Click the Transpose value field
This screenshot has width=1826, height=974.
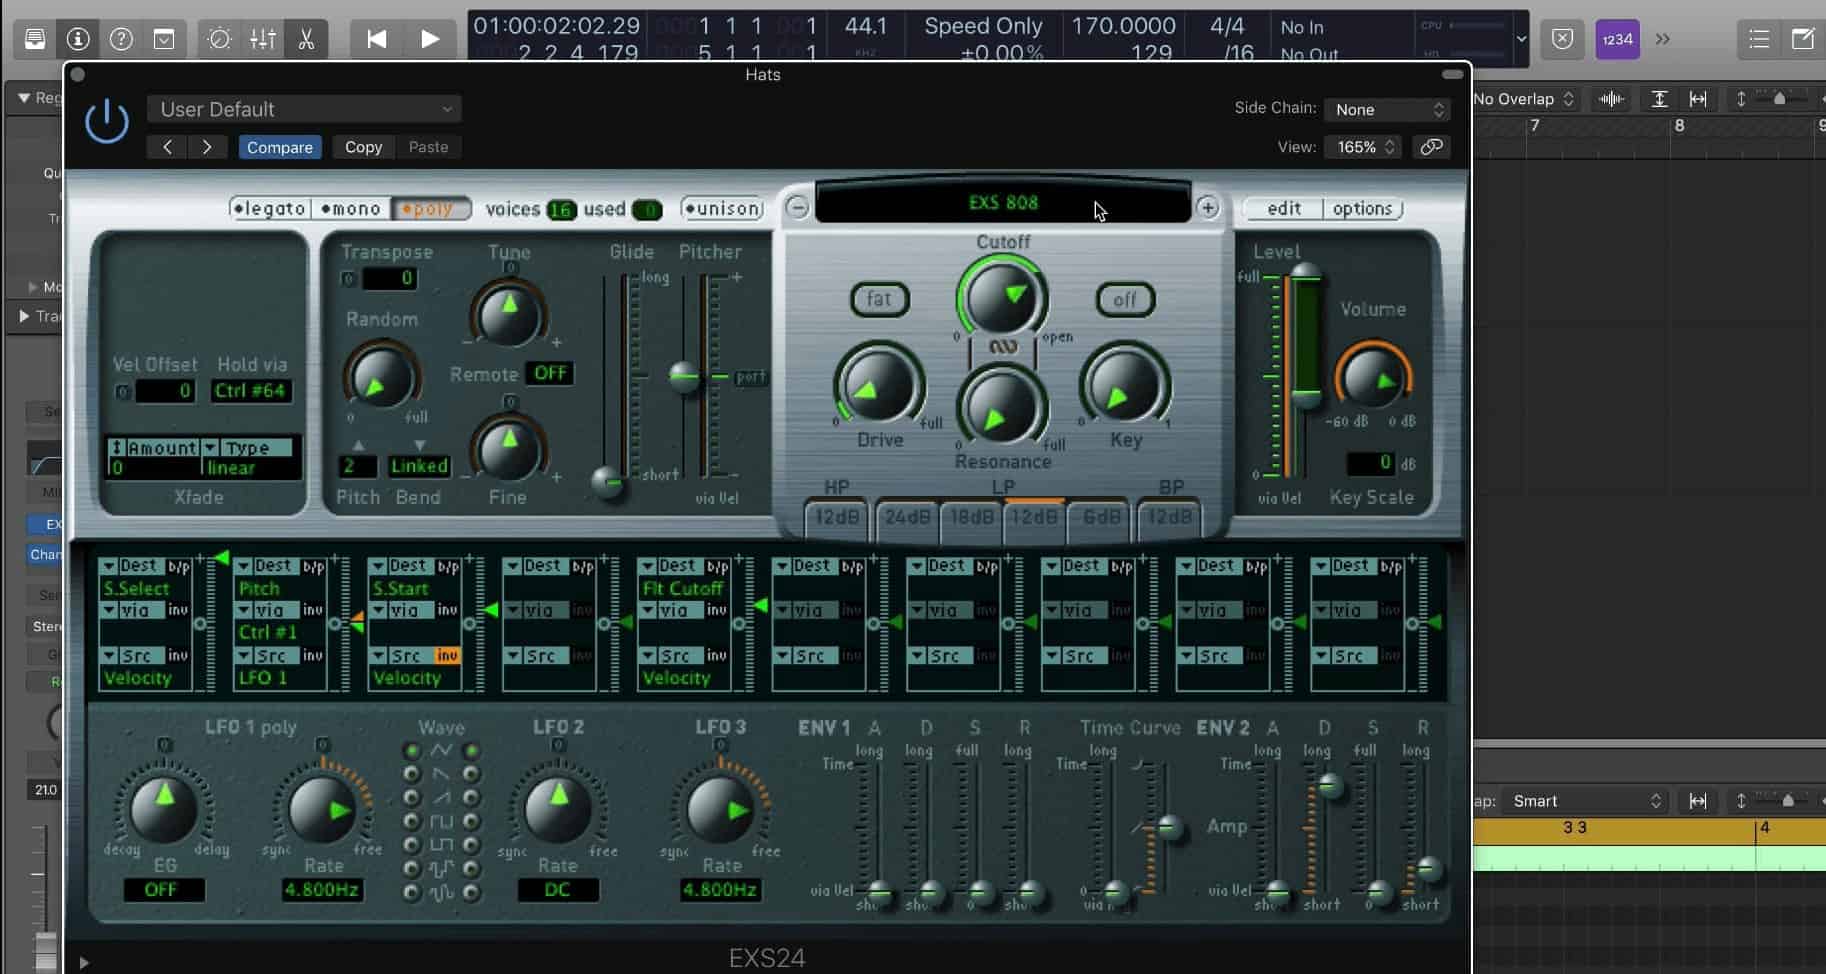tap(389, 279)
